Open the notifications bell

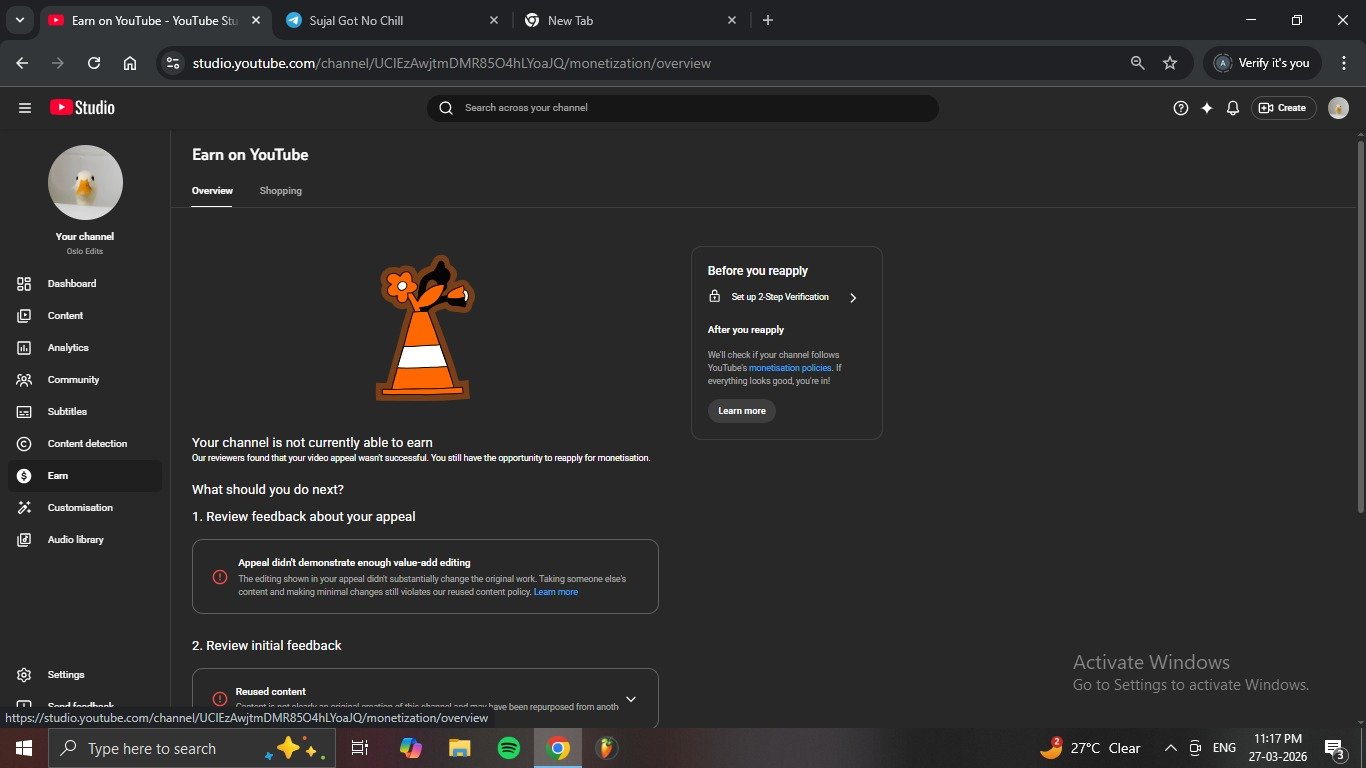tap(1233, 108)
